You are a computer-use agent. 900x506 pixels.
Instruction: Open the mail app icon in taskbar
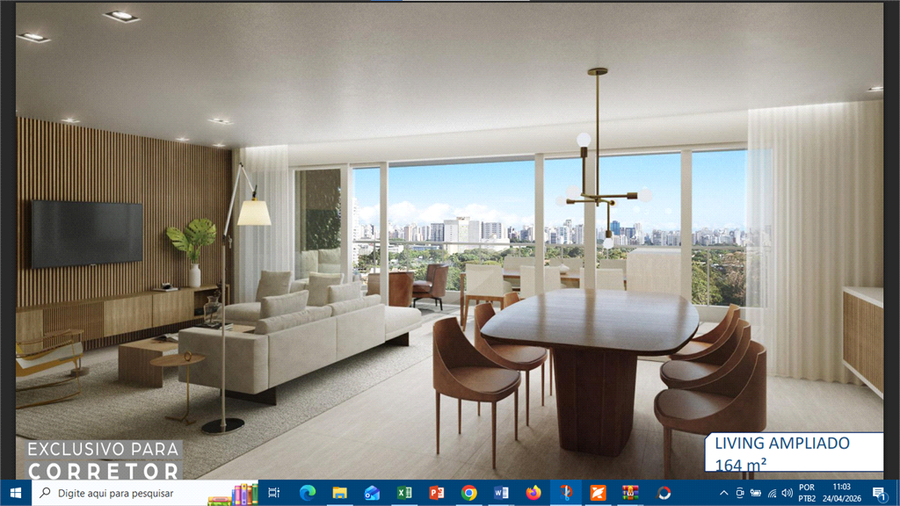click(372, 493)
